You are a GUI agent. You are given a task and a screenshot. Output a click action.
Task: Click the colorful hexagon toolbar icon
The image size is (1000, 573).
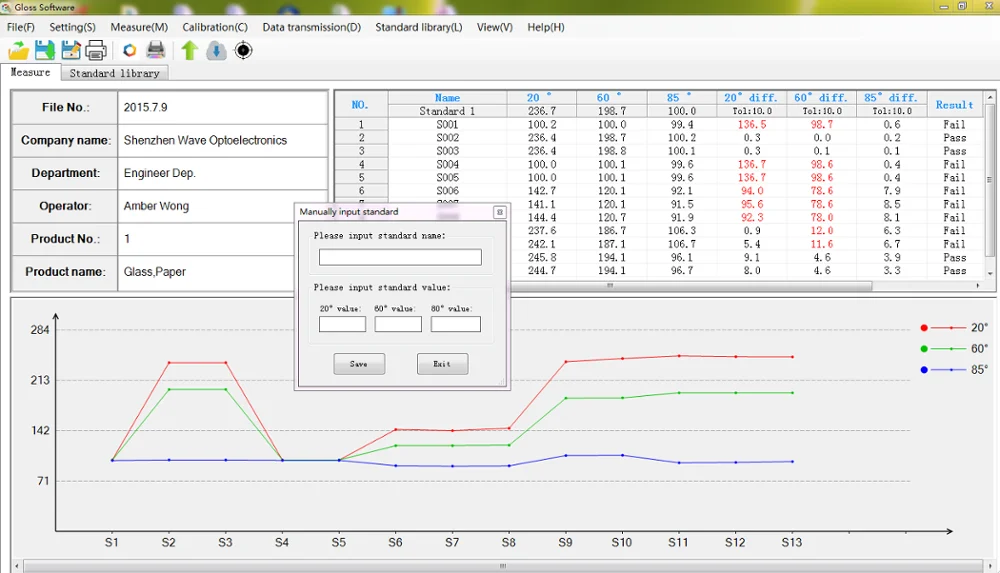tap(129, 50)
